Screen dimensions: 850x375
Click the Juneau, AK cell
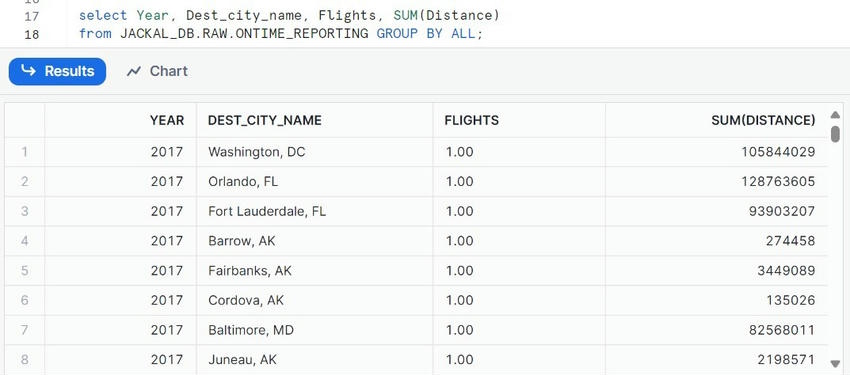pos(315,359)
